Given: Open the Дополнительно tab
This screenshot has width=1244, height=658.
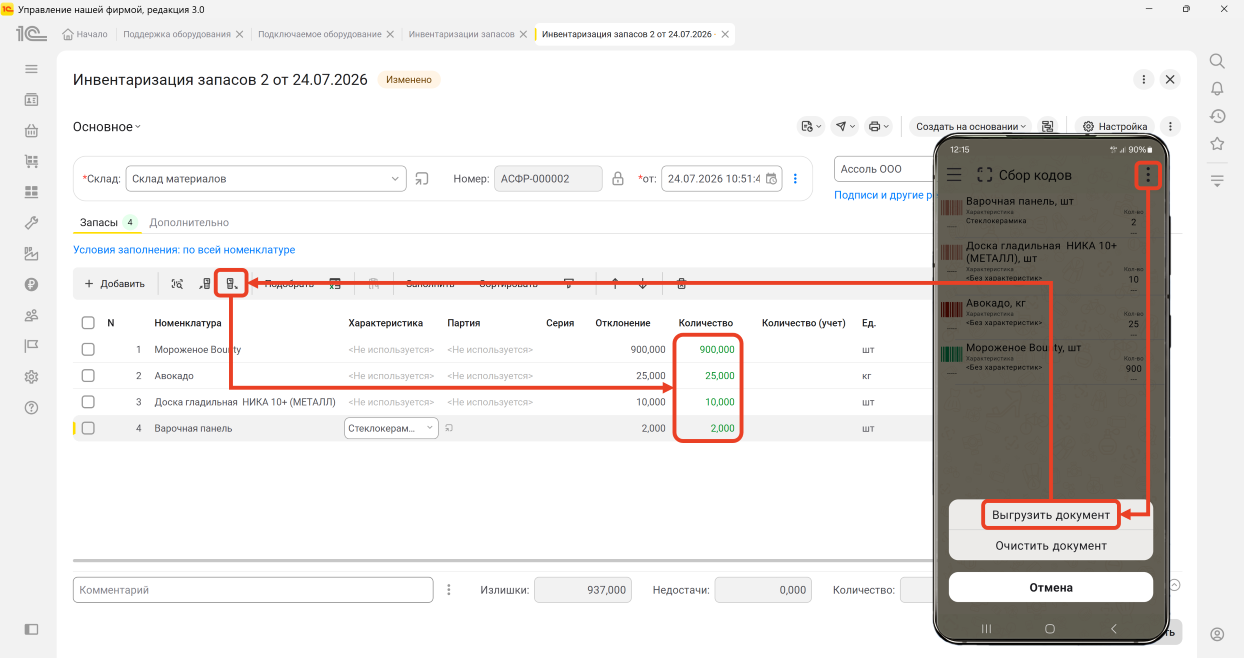Looking at the screenshot, I should (189, 222).
